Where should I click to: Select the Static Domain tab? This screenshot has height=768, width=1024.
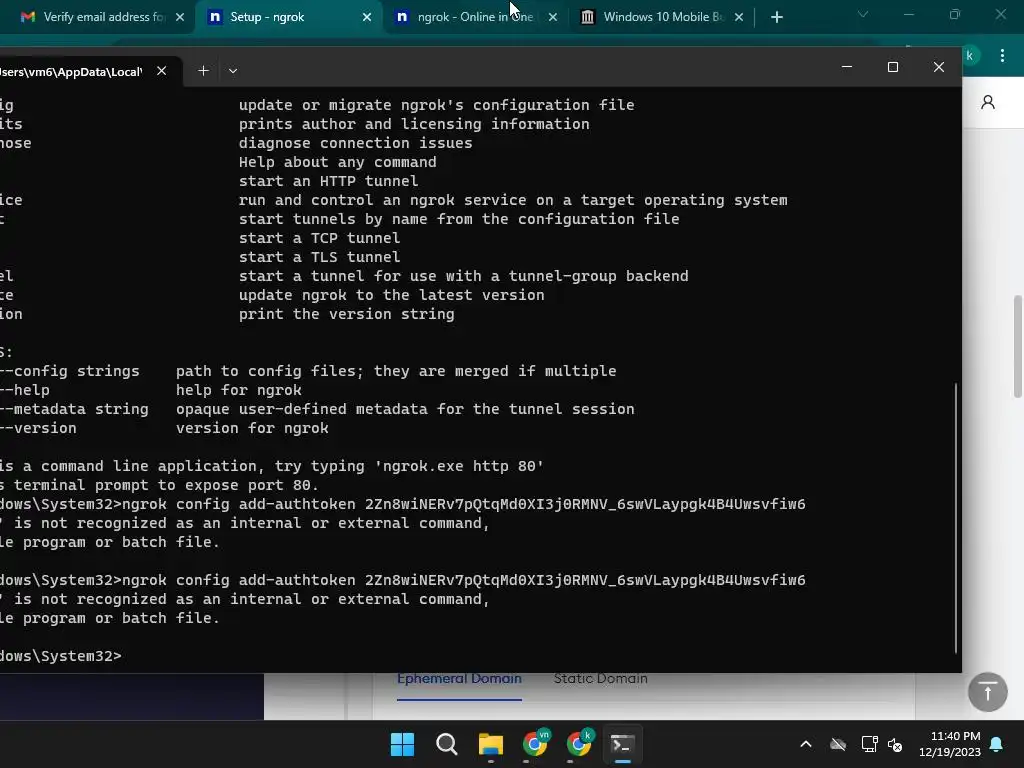600,679
